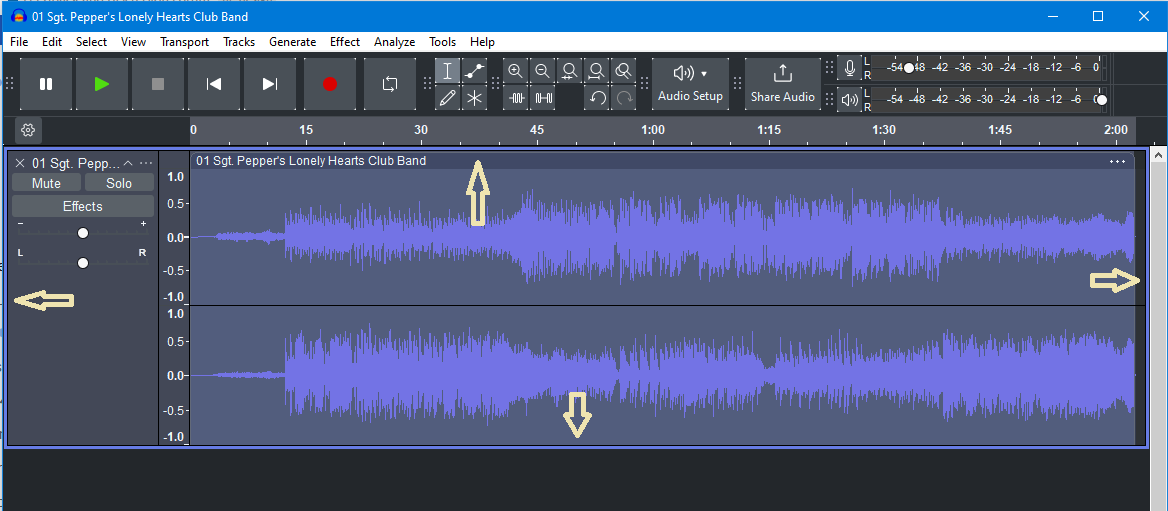Image resolution: width=1168 pixels, height=511 pixels.
Task: Select the Multi-tool asterisk icon
Action: pos(474,98)
